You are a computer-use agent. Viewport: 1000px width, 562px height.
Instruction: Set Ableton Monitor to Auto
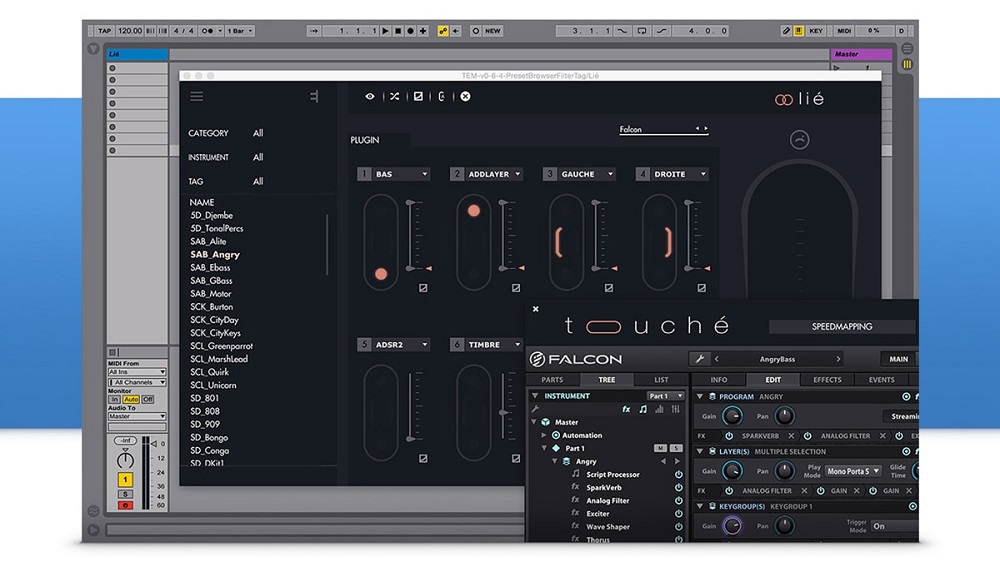(131, 399)
